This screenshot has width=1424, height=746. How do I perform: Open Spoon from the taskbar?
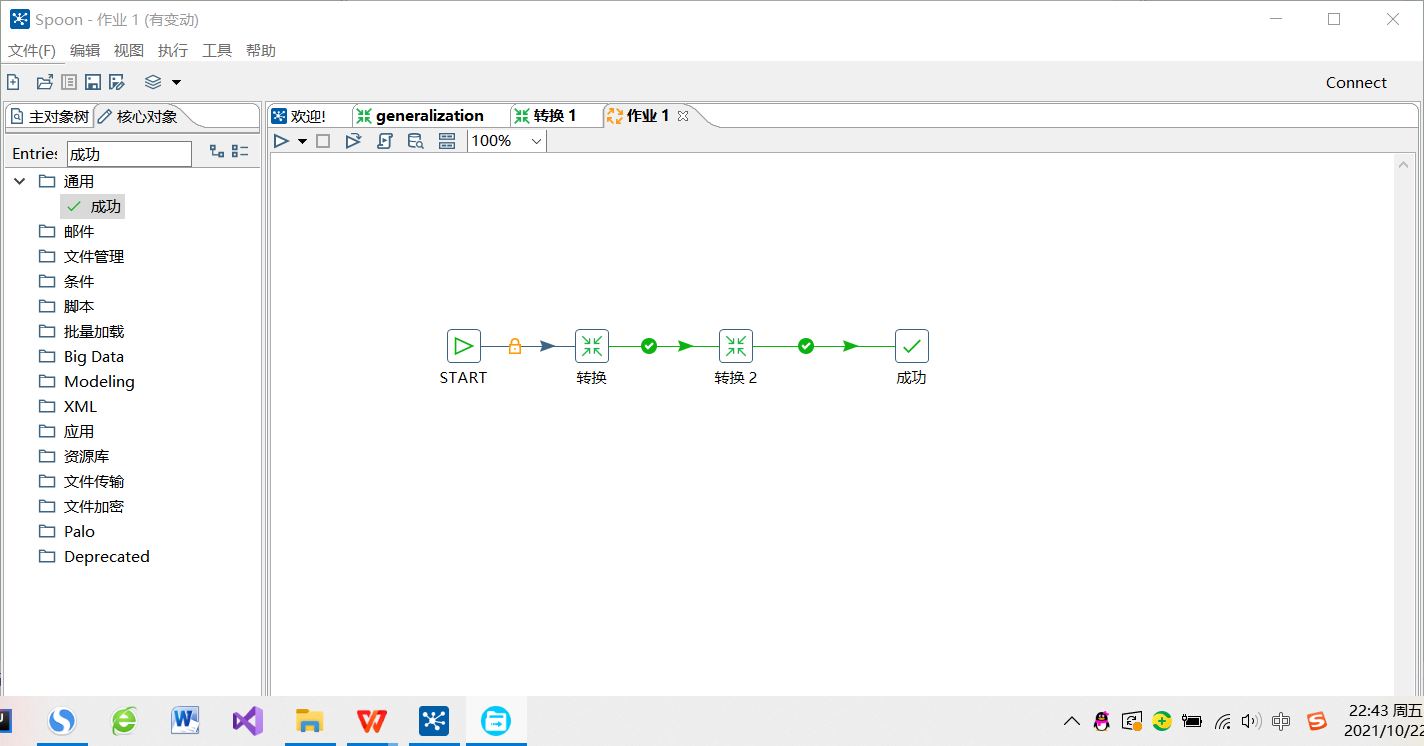(x=434, y=720)
